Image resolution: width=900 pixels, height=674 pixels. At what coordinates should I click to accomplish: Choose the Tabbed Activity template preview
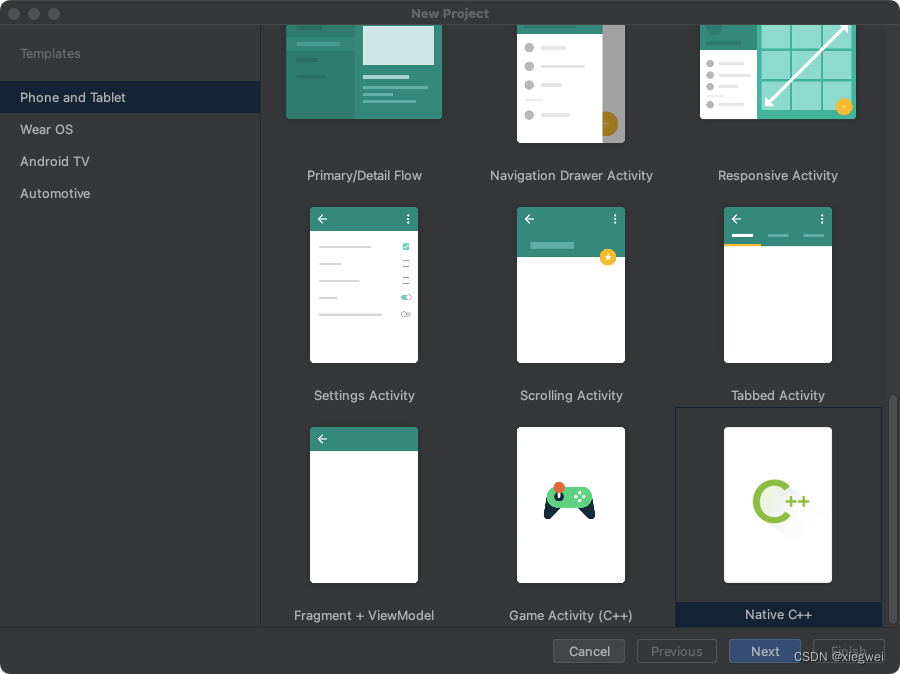pyautogui.click(x=778, y=285)
